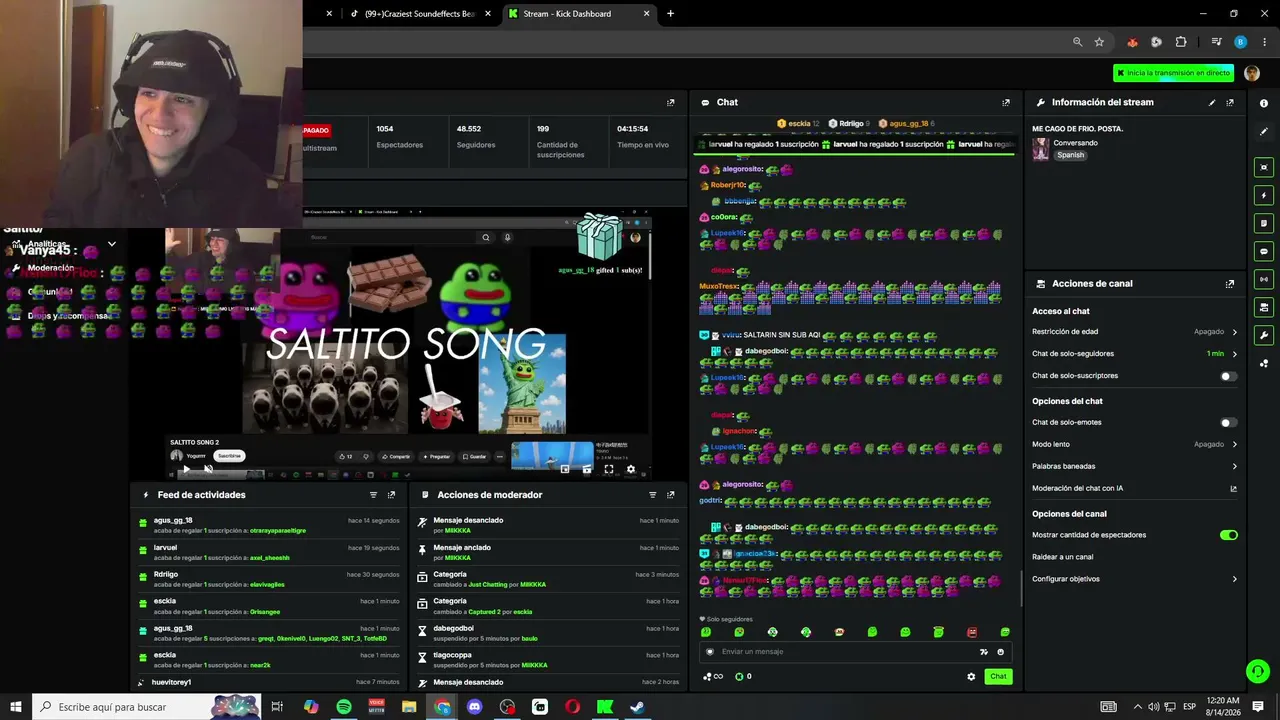1280x720 pixels.
Task: Pop out the Feed de actividades panel
Action: [x=391, y=495]
